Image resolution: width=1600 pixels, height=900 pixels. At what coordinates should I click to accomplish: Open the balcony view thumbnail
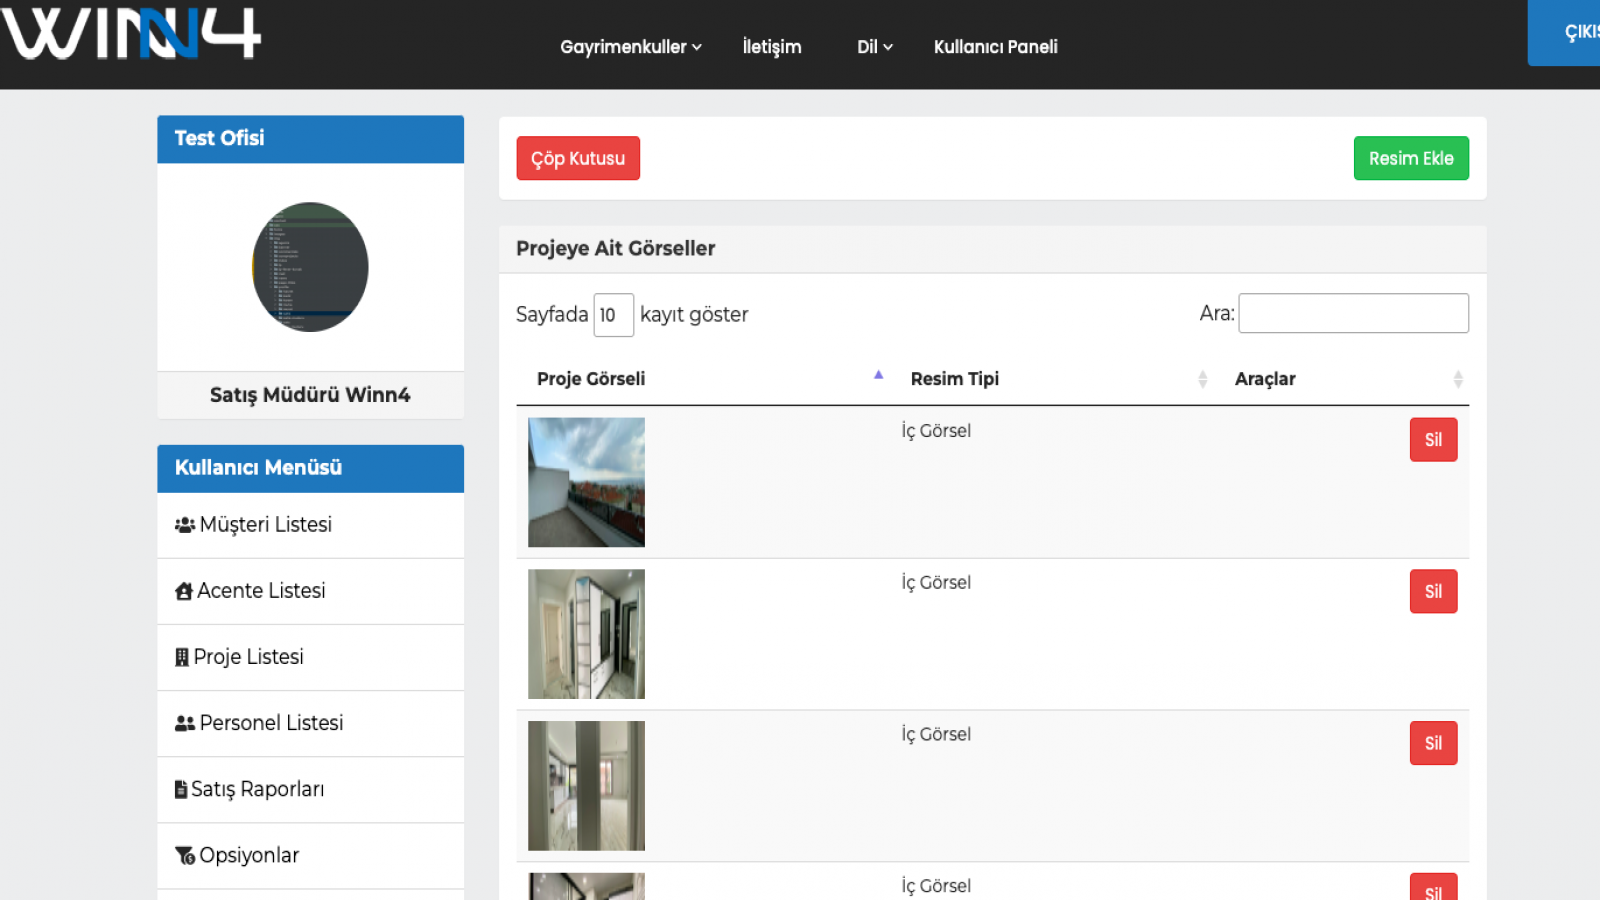[x=586, y=482]
